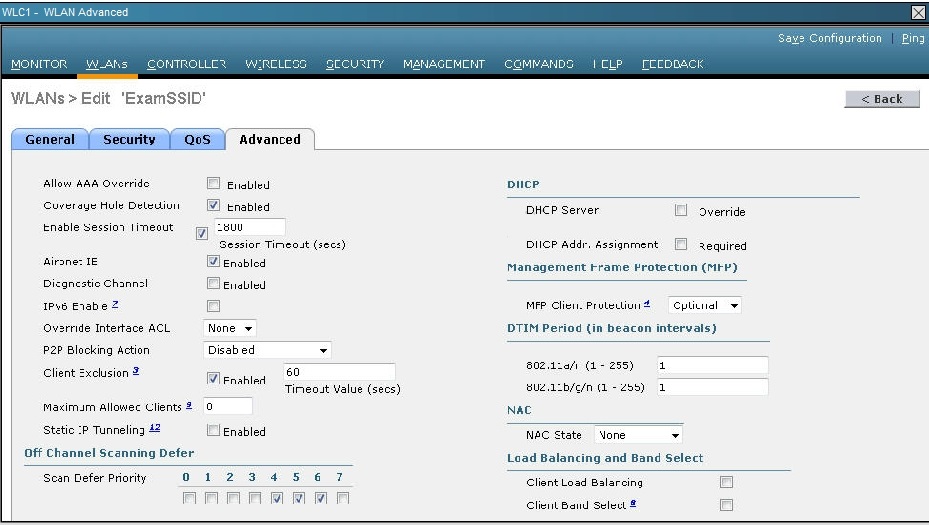The height and width of the screenshot is (525, 929).
Task: Select the Advanced tab
Action: 270,140
